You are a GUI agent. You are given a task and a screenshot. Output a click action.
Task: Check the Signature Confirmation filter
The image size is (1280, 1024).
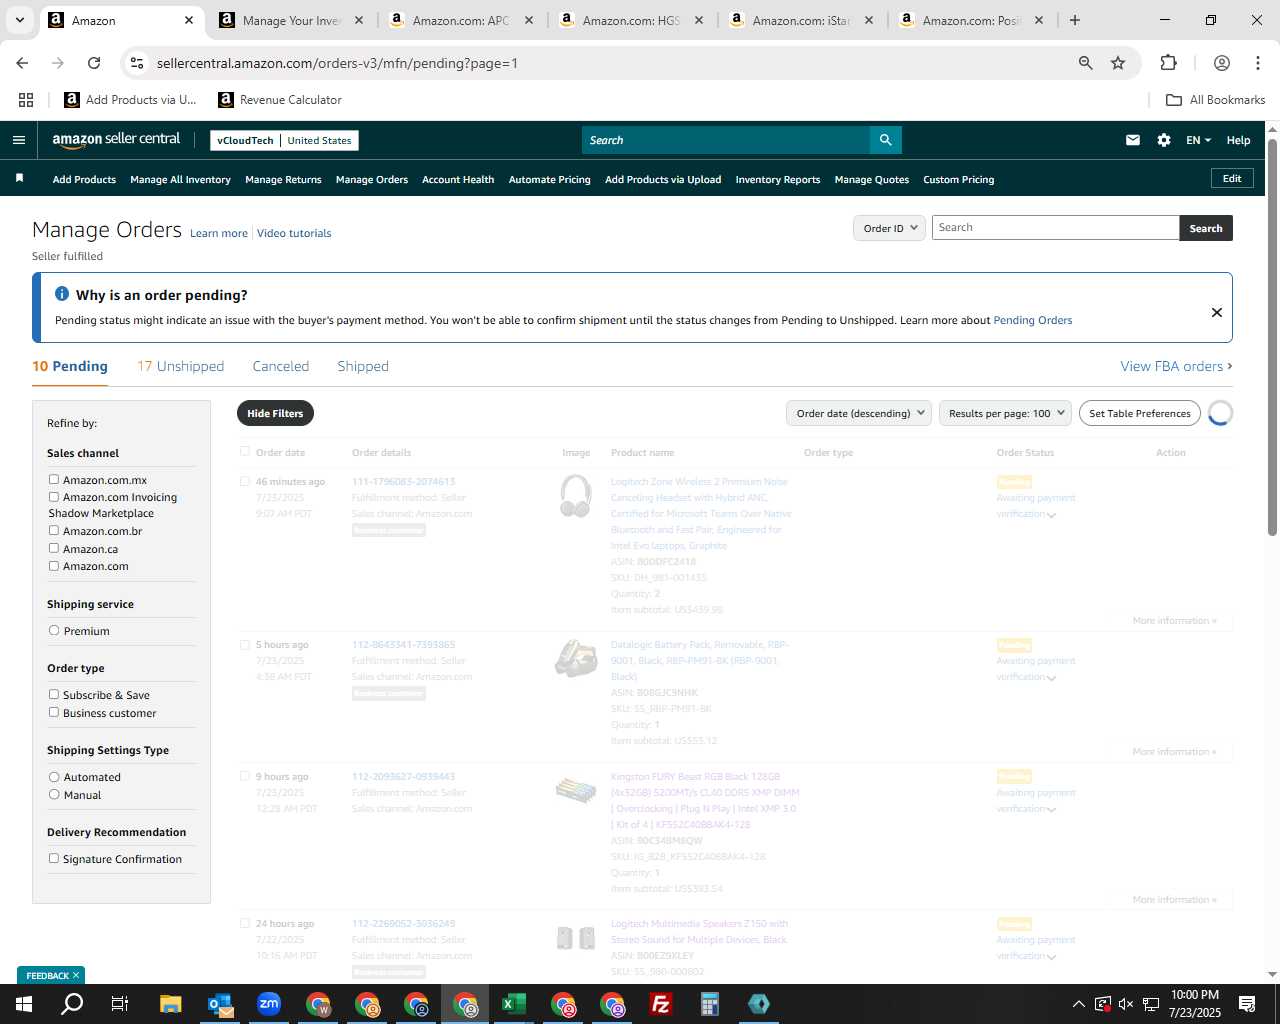click(54, 858)
